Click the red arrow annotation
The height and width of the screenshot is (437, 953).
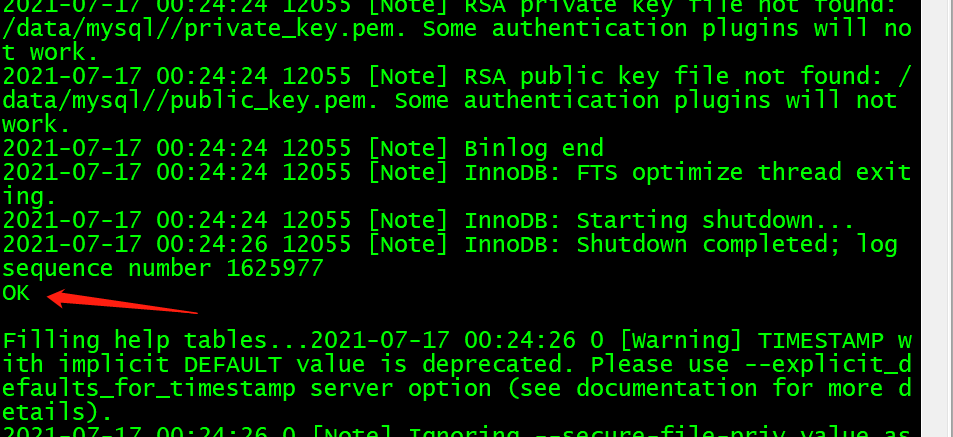122,301
